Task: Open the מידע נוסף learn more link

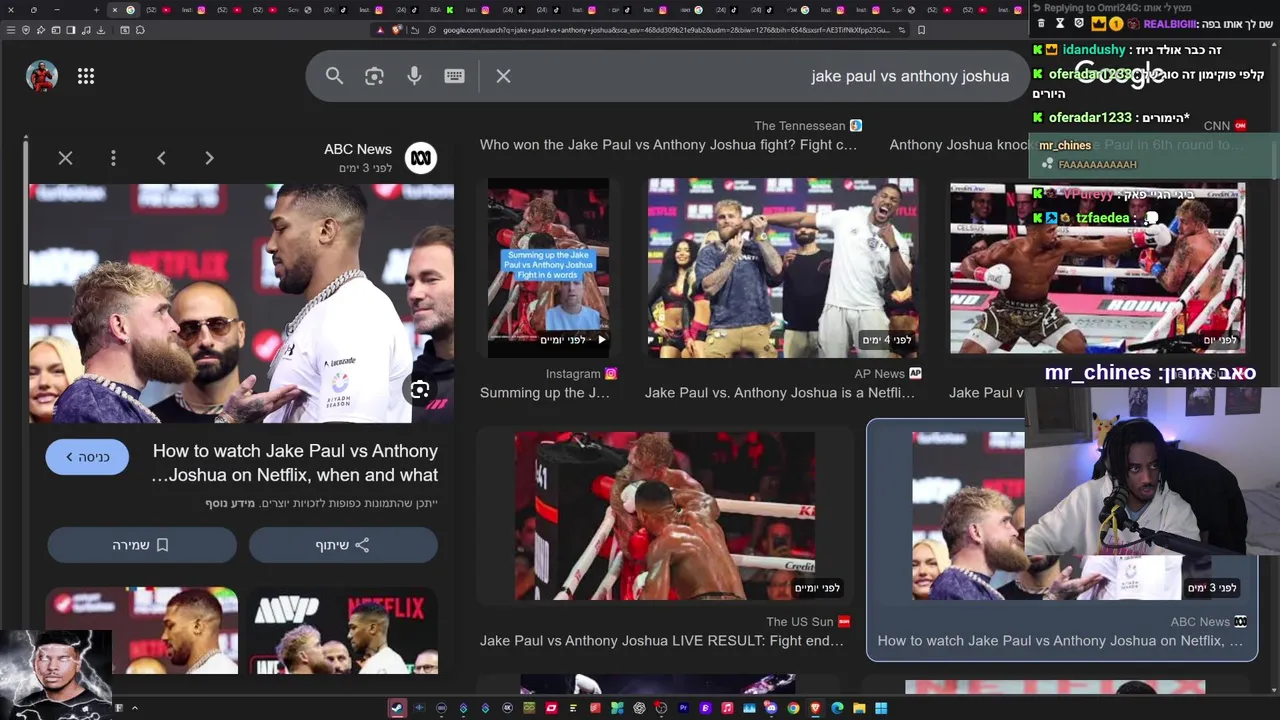Action: coord(230,503)
